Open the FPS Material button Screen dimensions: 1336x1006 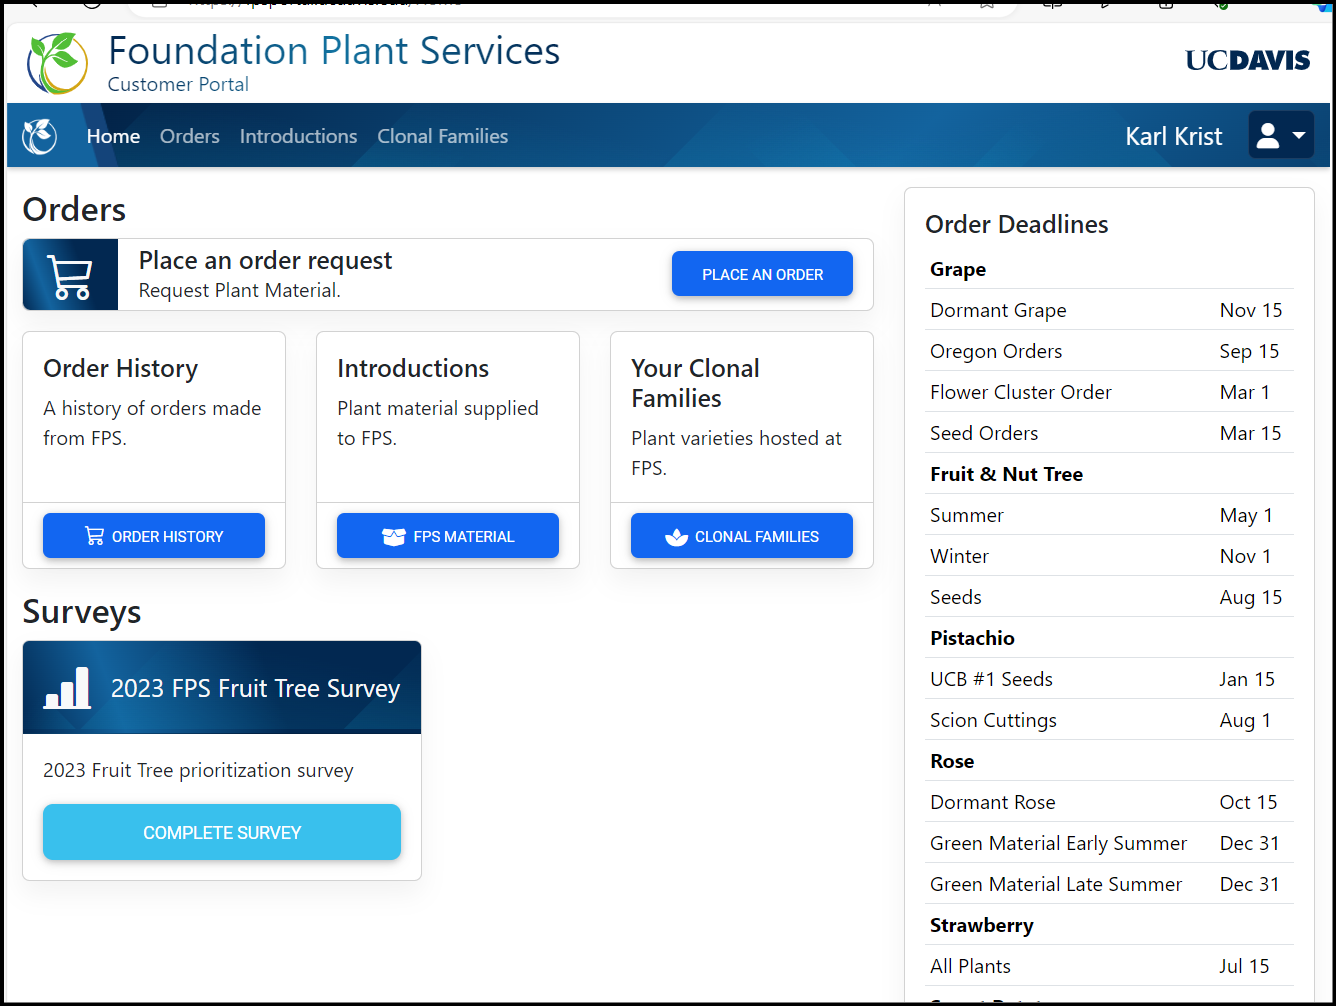click(448, 536)
